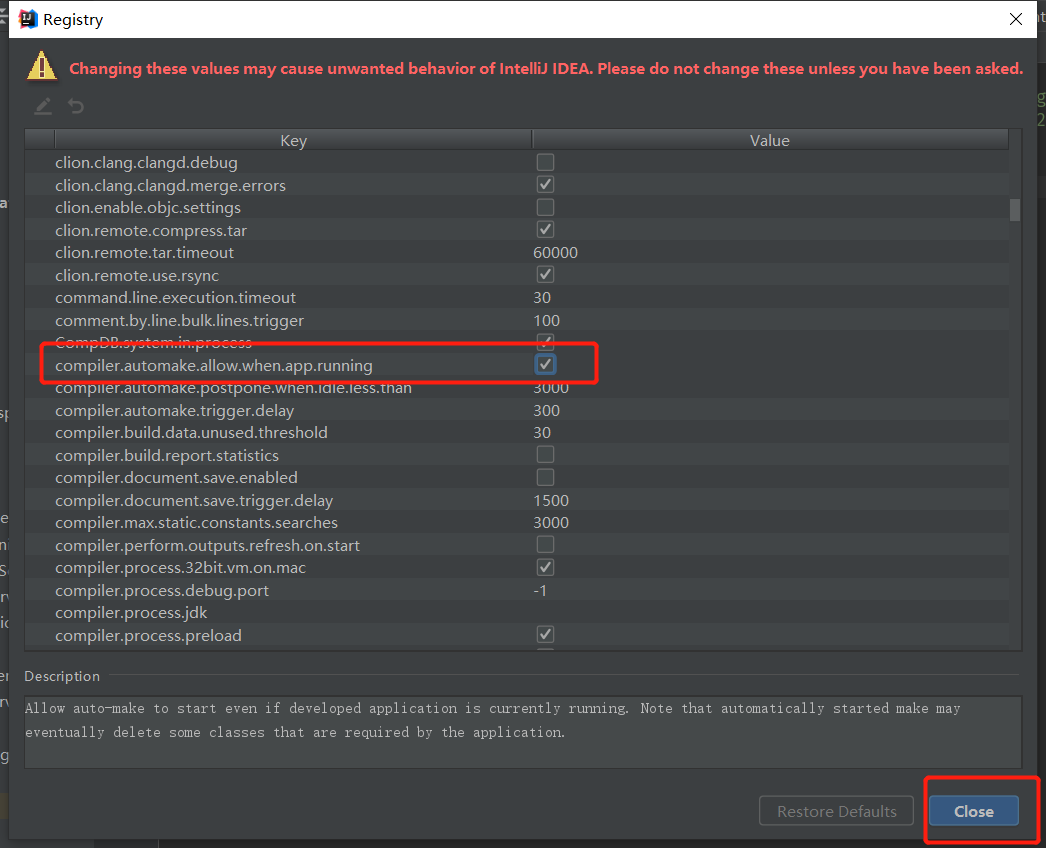1046x848 pixels.
Task: Select the compiler.automake.trigger.delay key
Action: [175, 410]
